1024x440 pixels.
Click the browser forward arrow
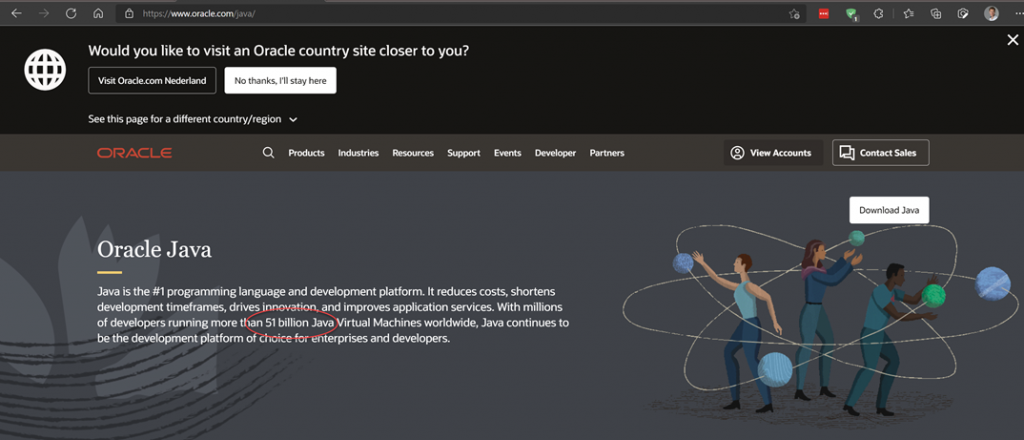coord(44,13)
